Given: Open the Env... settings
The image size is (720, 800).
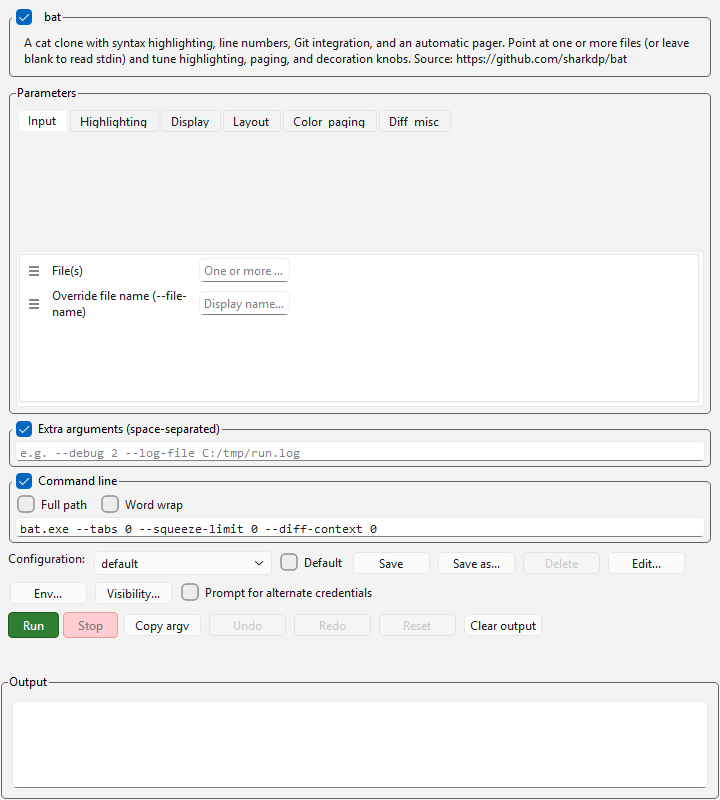Looking at the screenshot, I should 48,593.
